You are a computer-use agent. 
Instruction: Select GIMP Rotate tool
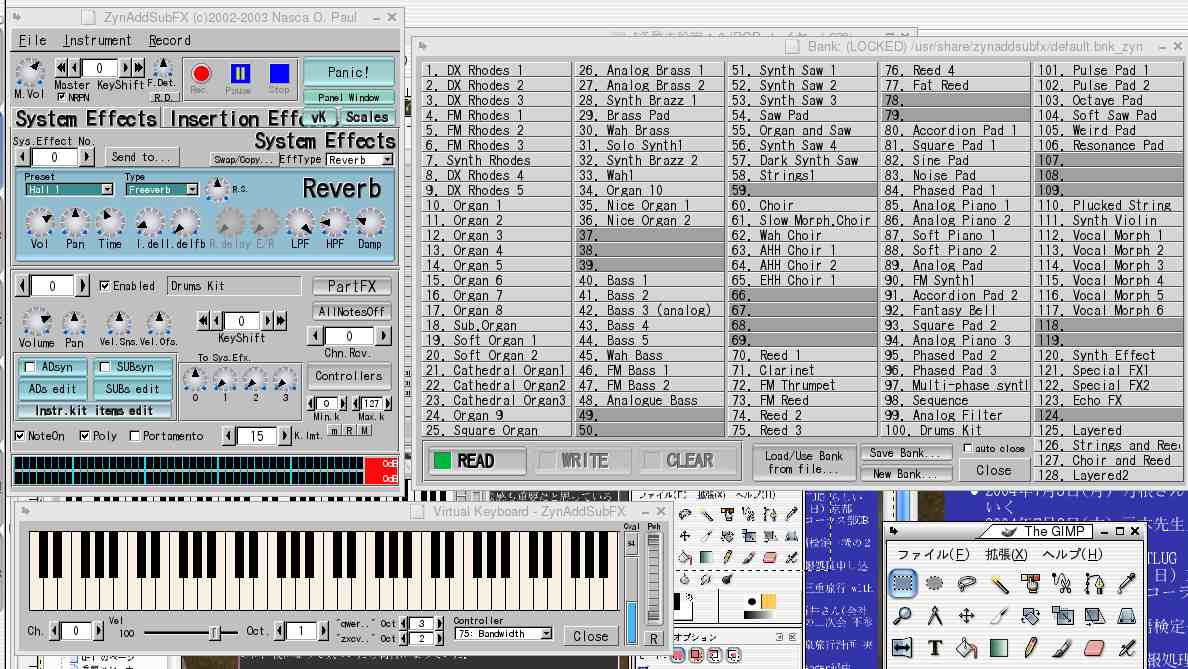tap(1030, 616)
